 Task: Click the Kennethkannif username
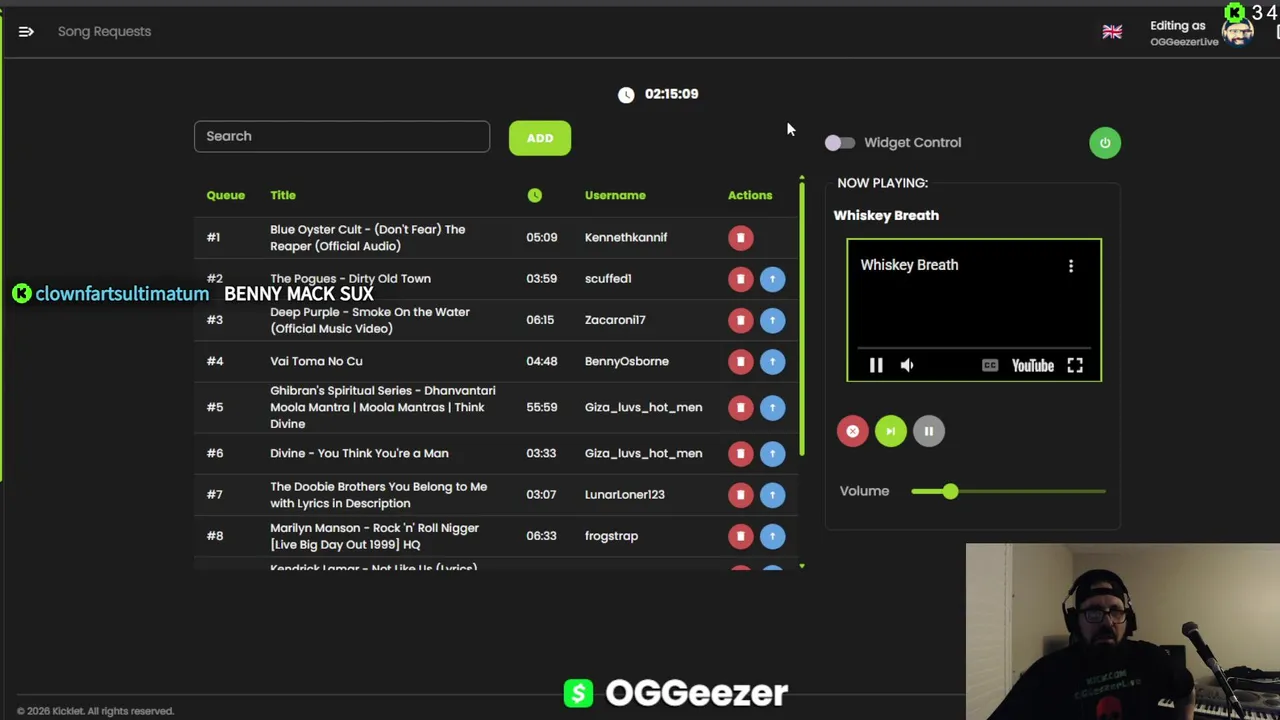click(x=626, y=238)
